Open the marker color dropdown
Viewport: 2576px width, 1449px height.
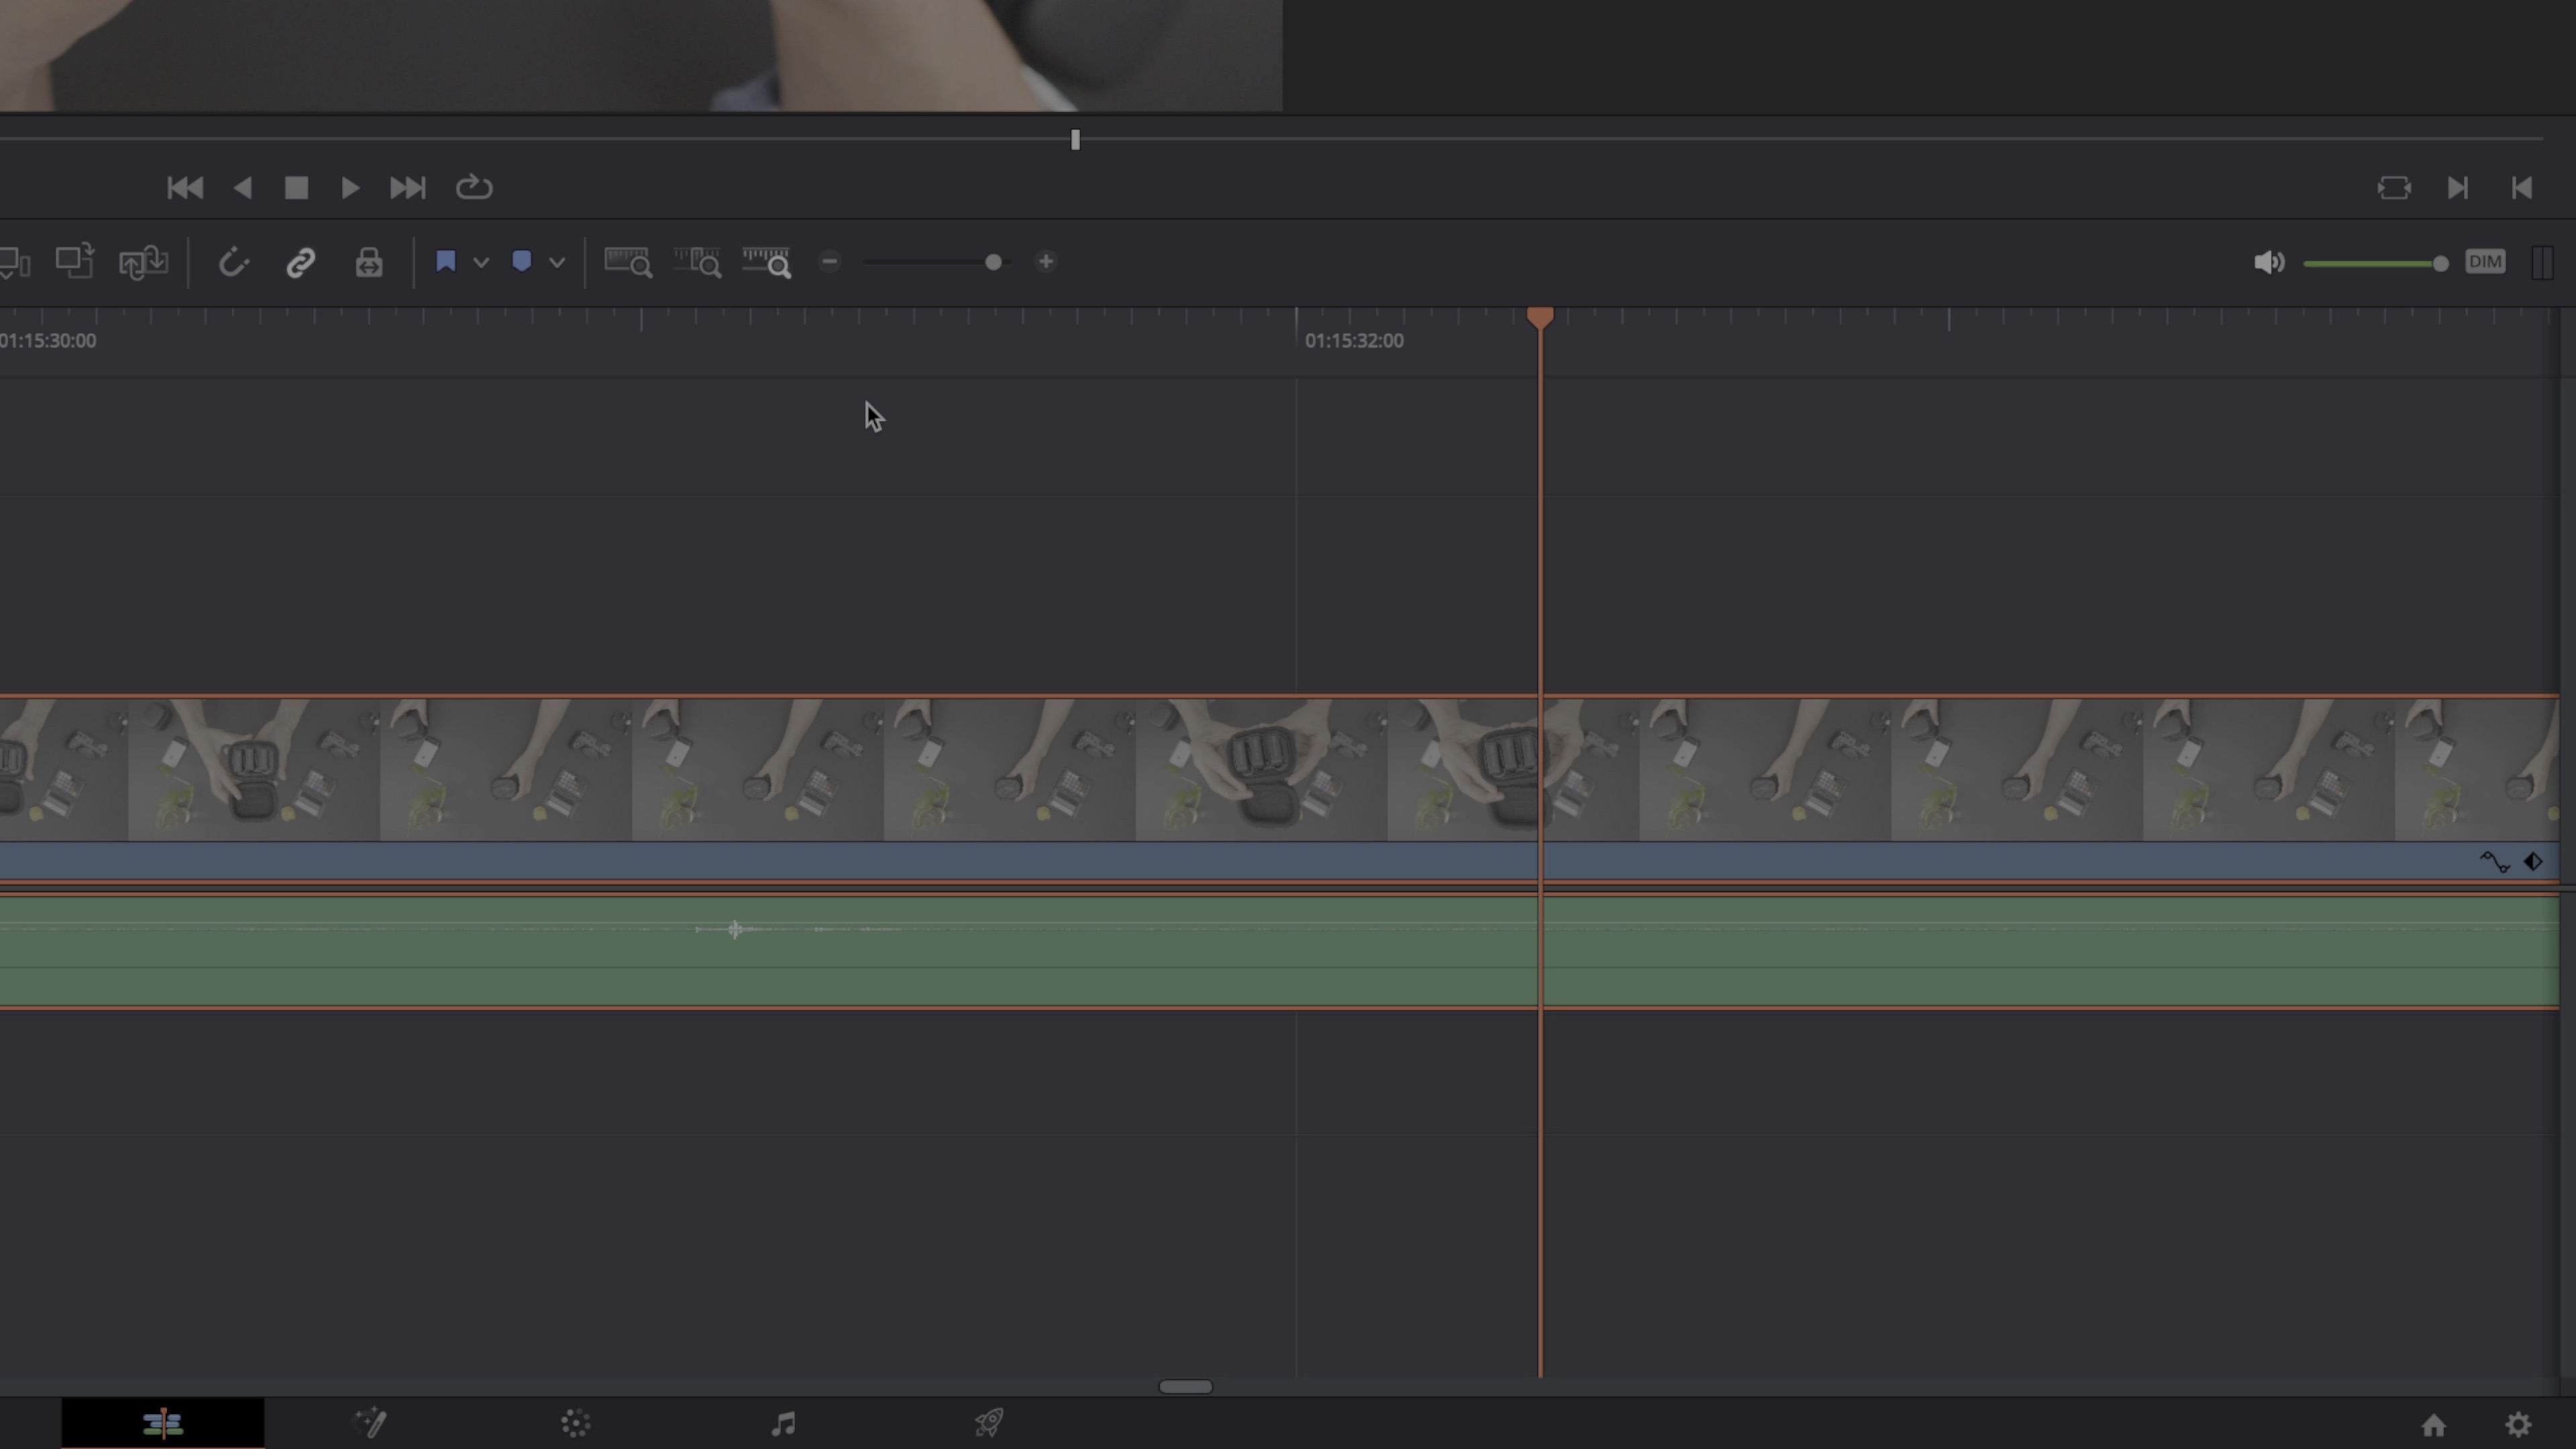(557, 262)
